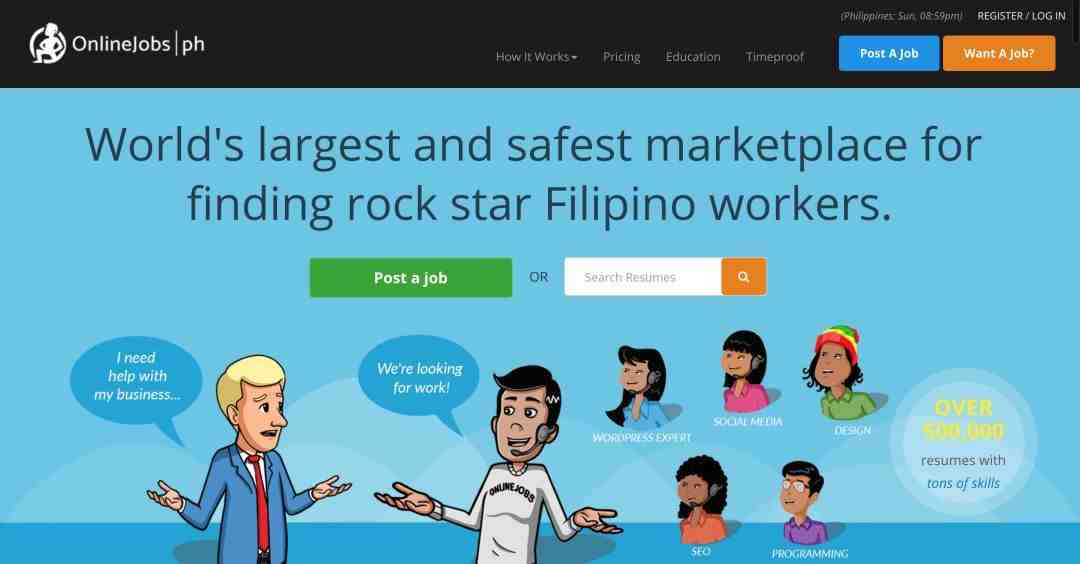The height and width of the screenshot is (564, 1080).
Task: Select the WordPress Expert worker avatar
Action: click(637, 388)
